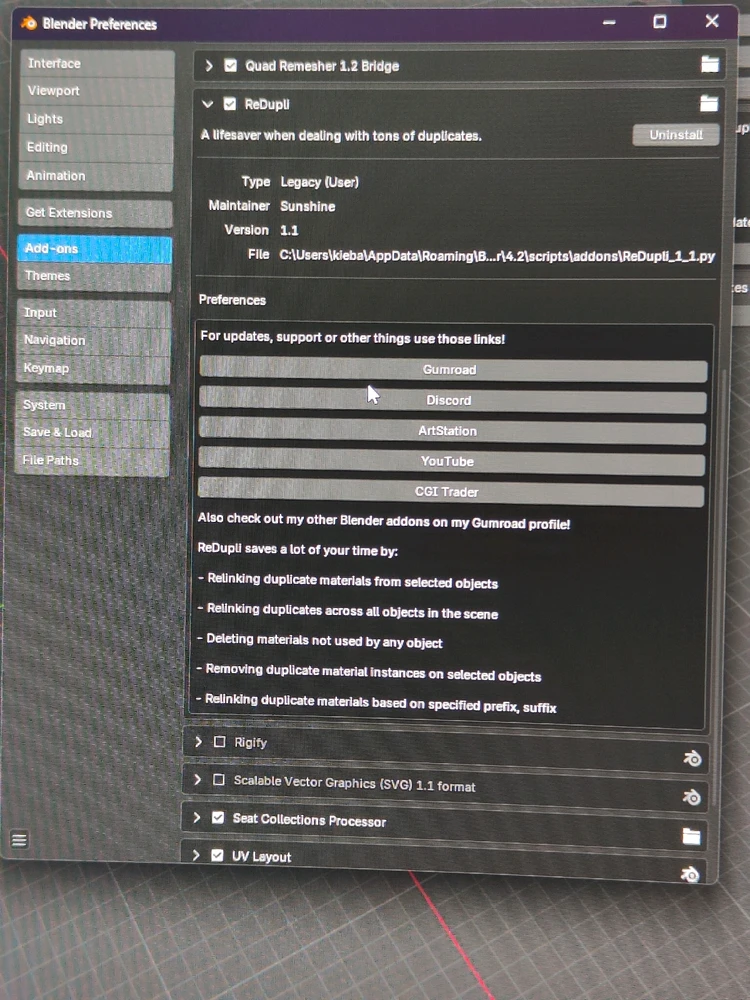This screenshot has height=1000, width=750.
Task: Switch to the Themes section
Action: [94, 276]
